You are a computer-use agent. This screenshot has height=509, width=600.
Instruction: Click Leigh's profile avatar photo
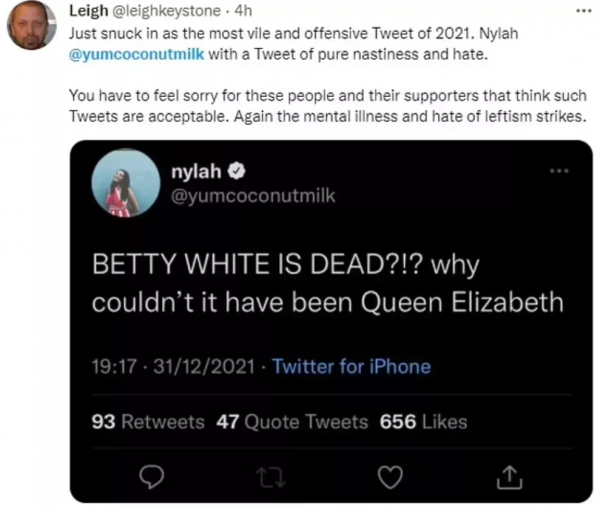coord(30,25)
